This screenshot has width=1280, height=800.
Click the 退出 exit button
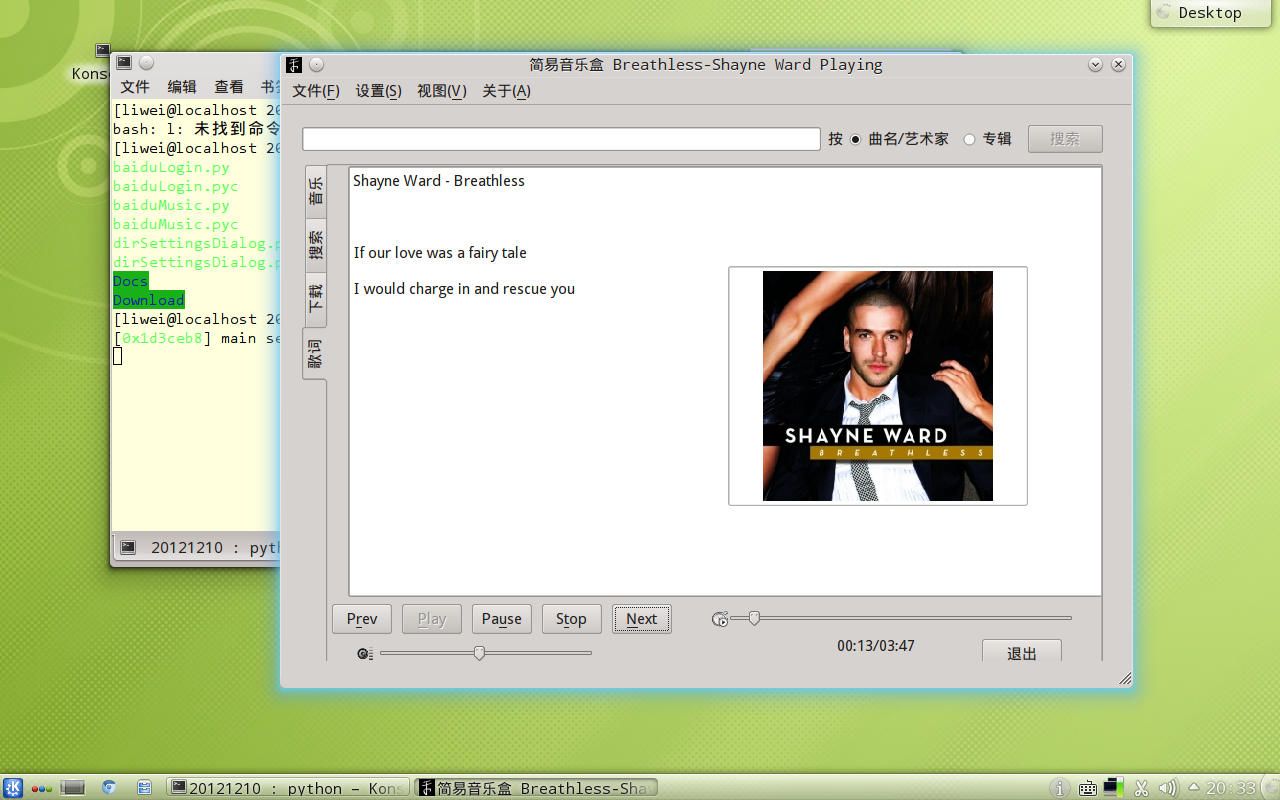pos(1022,651)
